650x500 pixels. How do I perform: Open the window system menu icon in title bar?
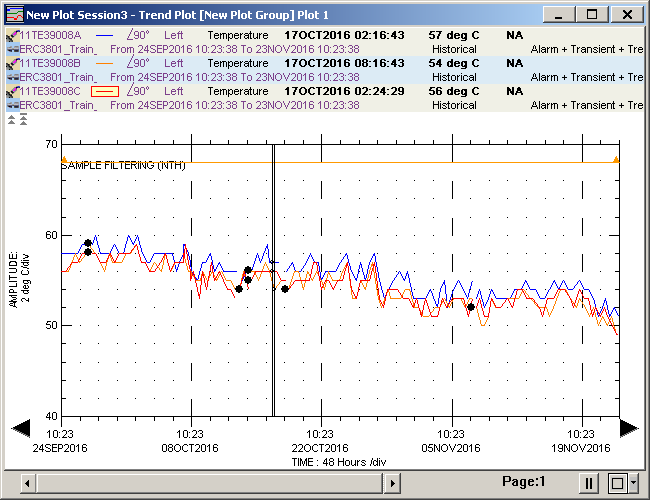point(13,14)
